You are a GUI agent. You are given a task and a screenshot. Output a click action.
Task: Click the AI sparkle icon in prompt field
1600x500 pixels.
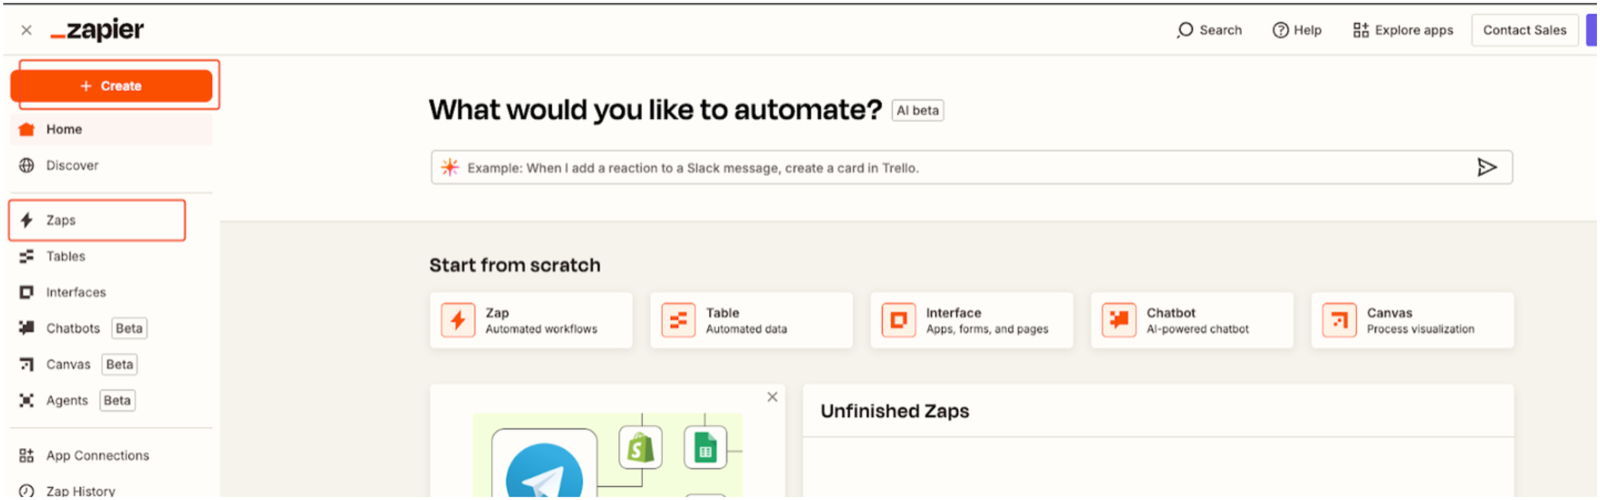450,167
